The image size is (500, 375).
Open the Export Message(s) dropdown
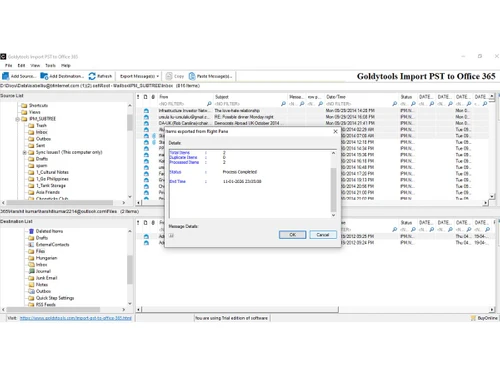tap(139, 76)
